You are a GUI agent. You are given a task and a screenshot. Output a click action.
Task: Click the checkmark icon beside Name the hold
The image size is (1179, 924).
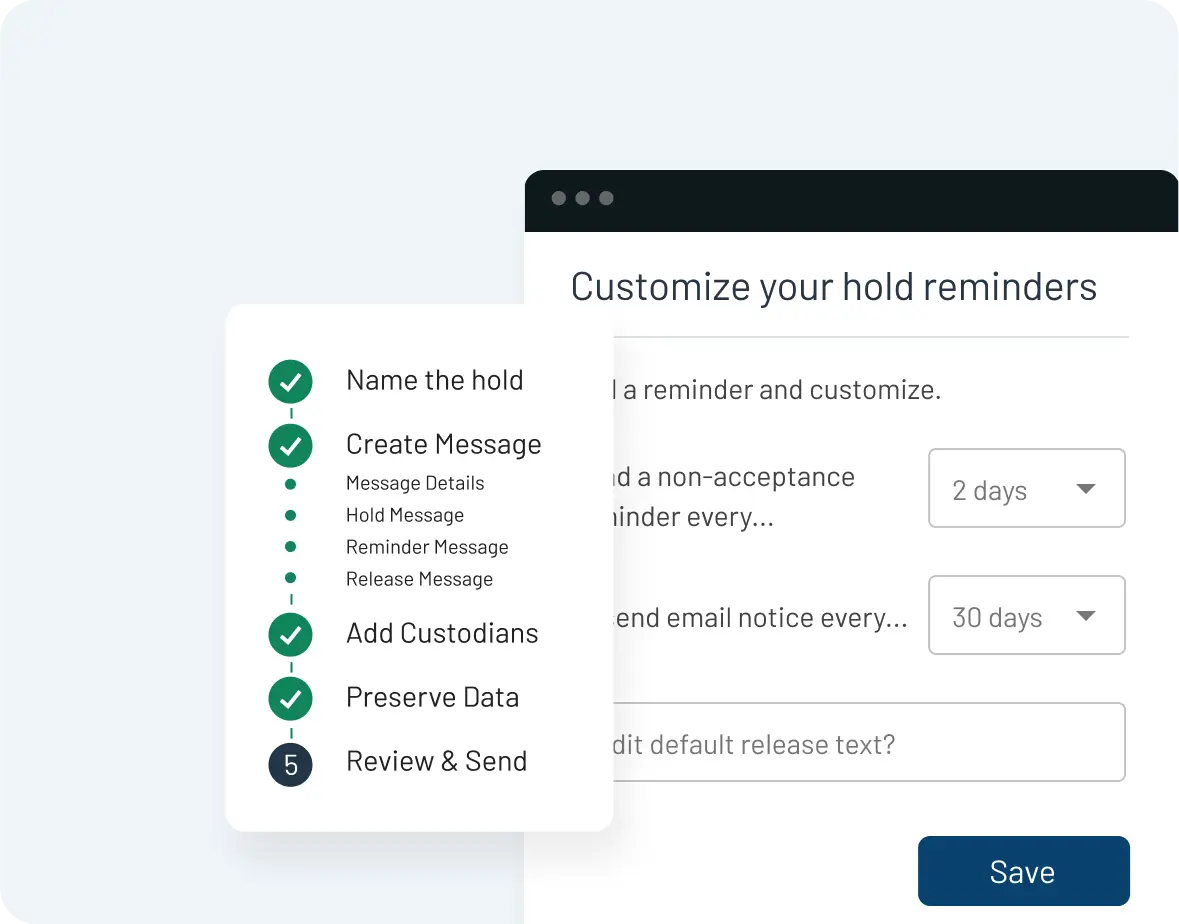[x=290, y=381]
